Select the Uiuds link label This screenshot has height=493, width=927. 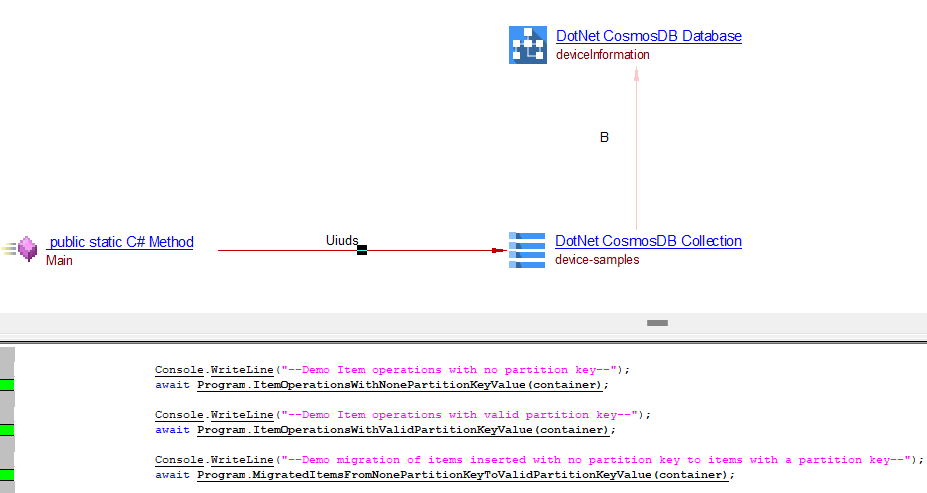(342, 240)
